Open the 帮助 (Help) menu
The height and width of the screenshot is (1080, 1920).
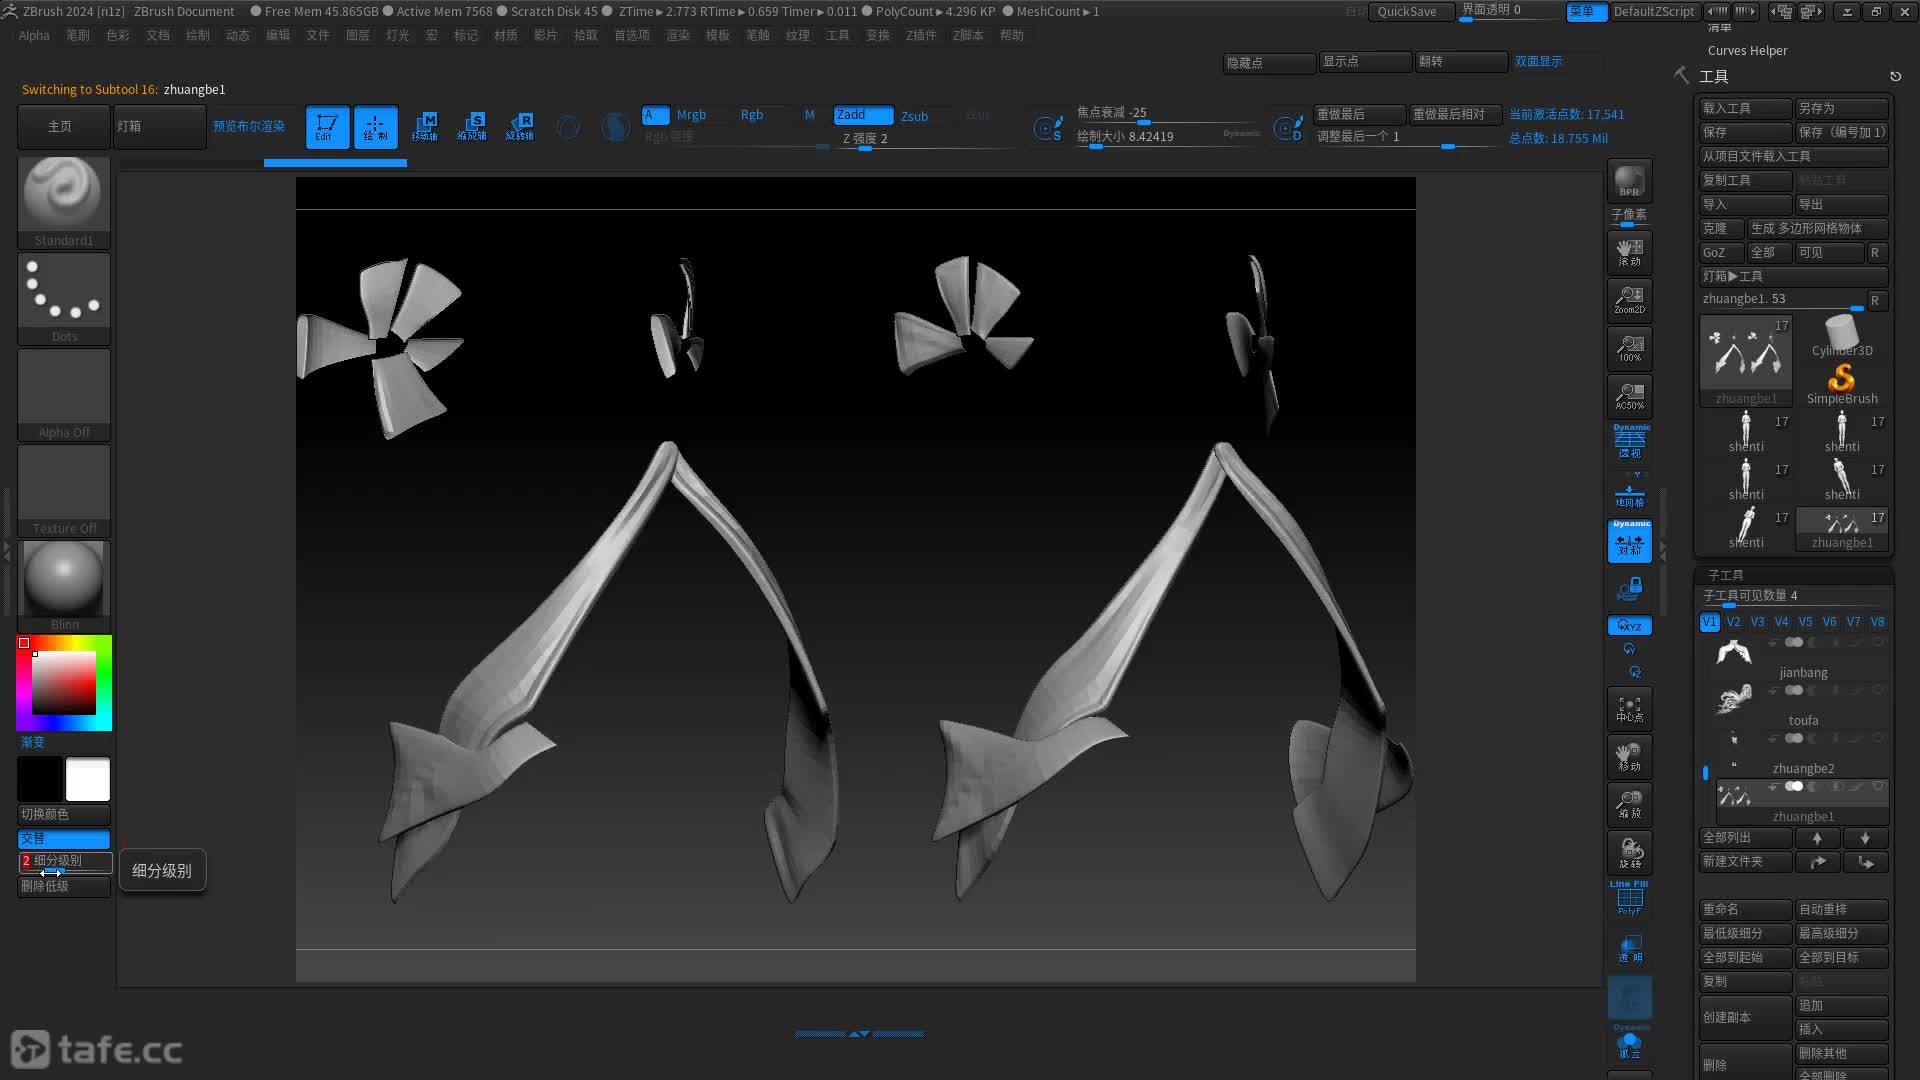tap(1012, 35)
